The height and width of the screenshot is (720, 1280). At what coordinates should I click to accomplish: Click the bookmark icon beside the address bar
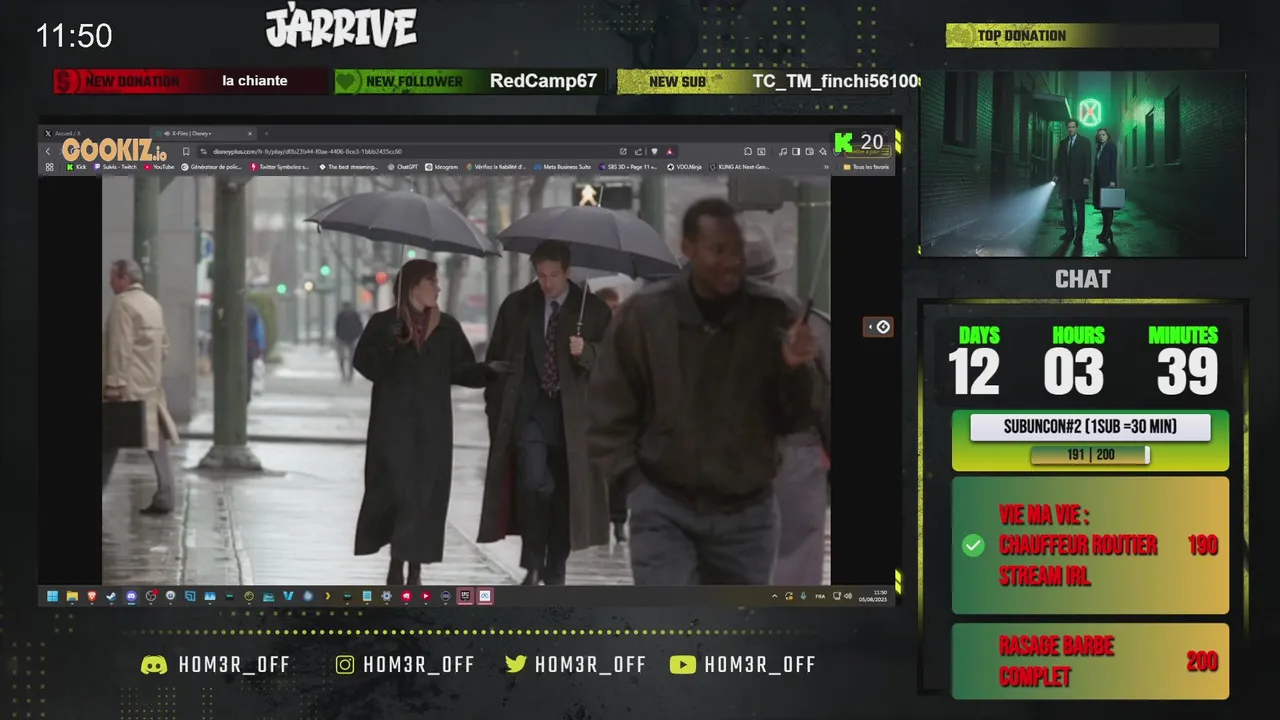(186, 151)
